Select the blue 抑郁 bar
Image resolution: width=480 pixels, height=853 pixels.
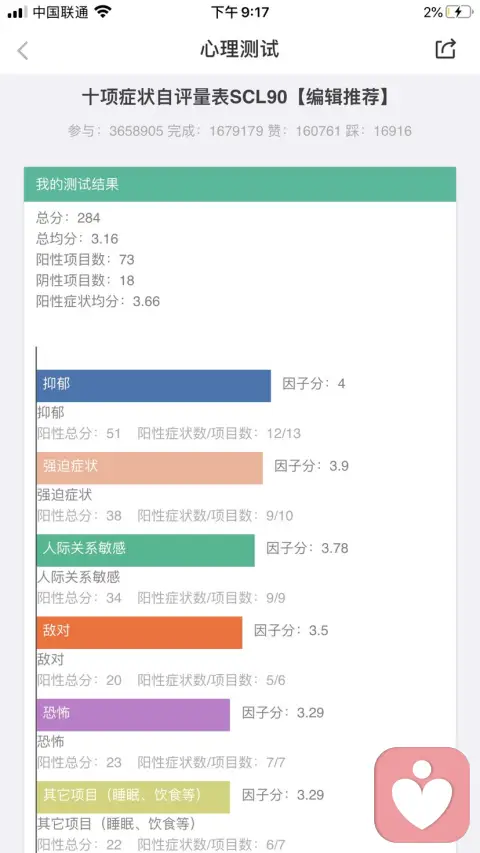point(153,386)
